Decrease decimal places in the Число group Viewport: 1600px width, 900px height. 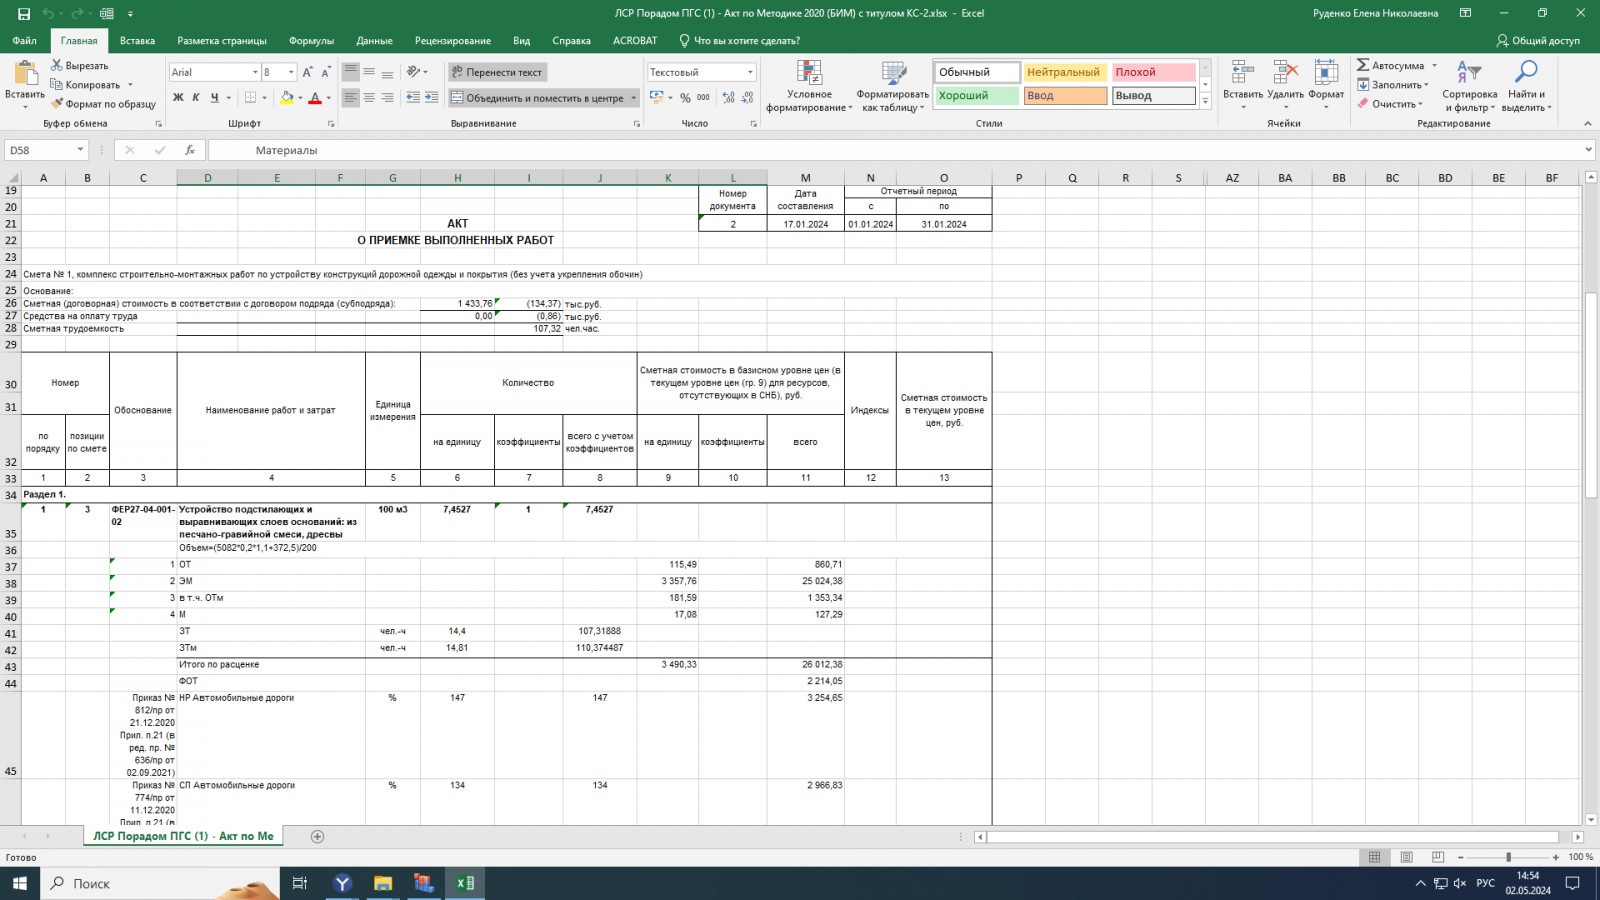click(747, 98)
